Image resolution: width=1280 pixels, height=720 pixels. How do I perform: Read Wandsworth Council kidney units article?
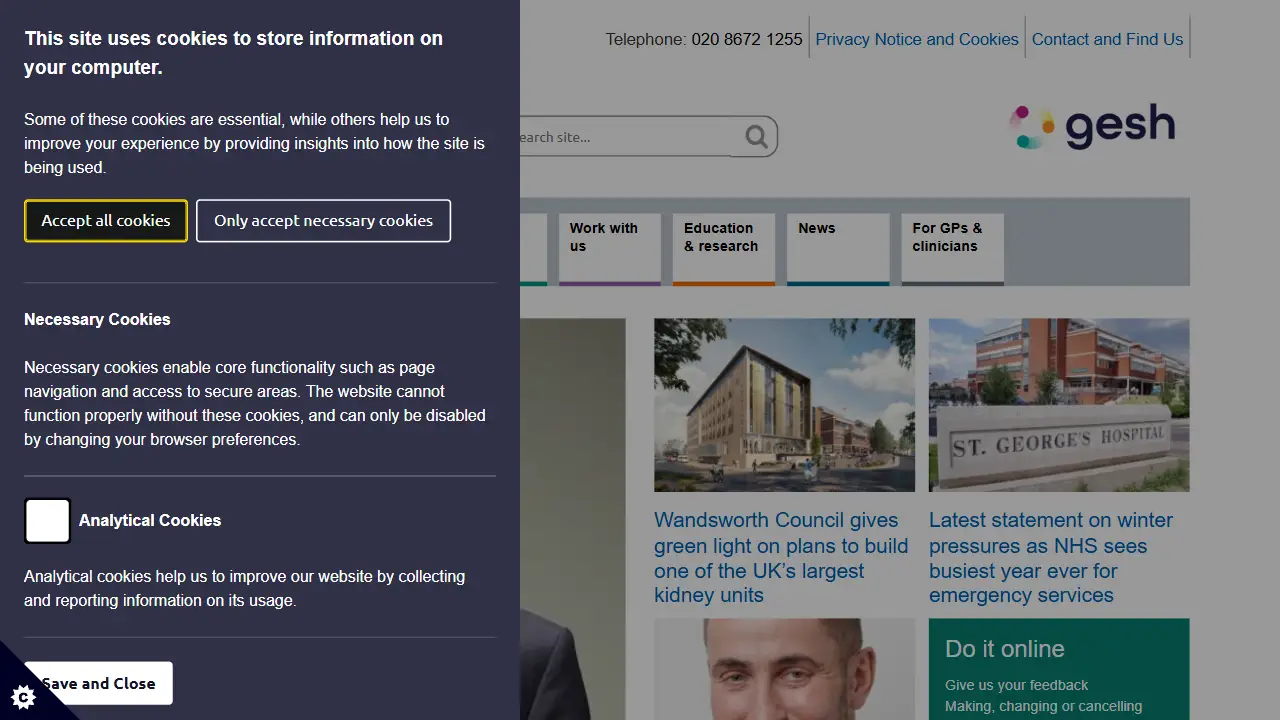point(781,558)
